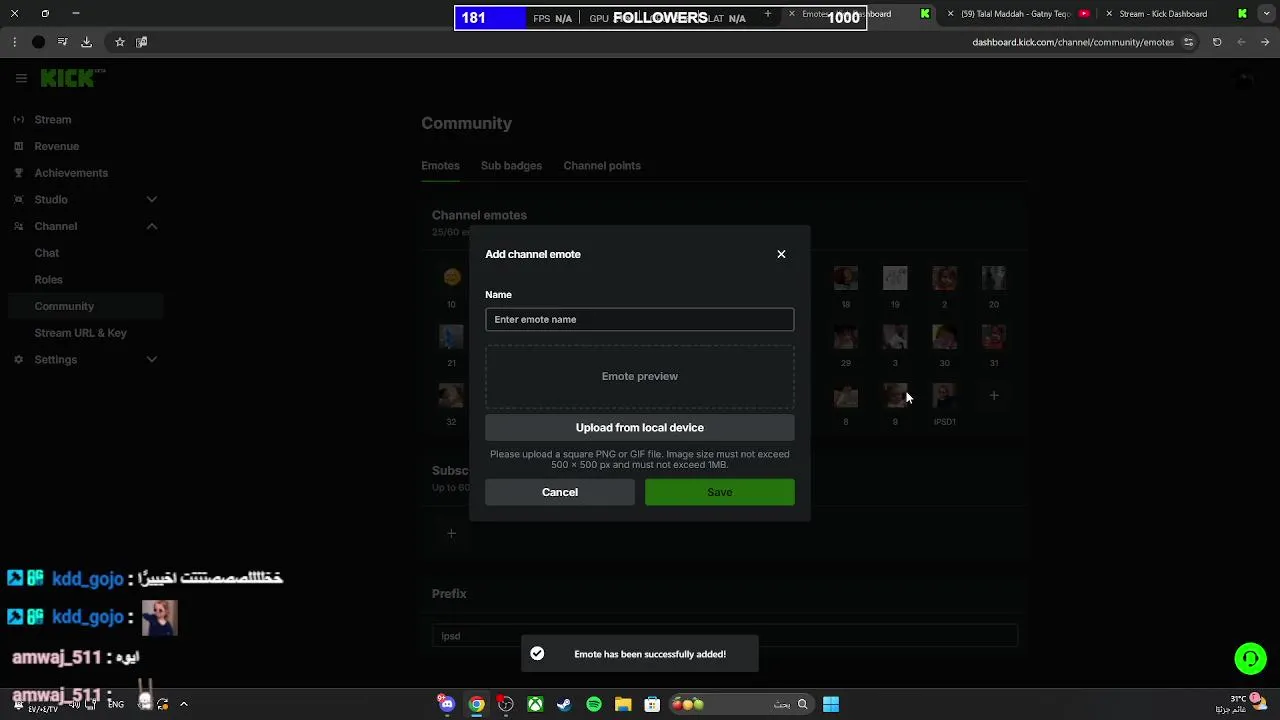
Task: Select emote thumbnail labeled 21
Action: coord(451,337)
